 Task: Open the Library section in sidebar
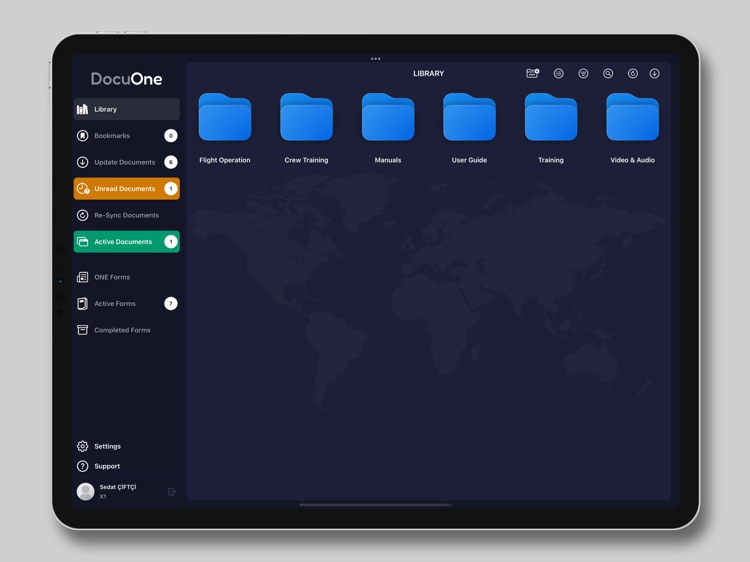(127, 109)
